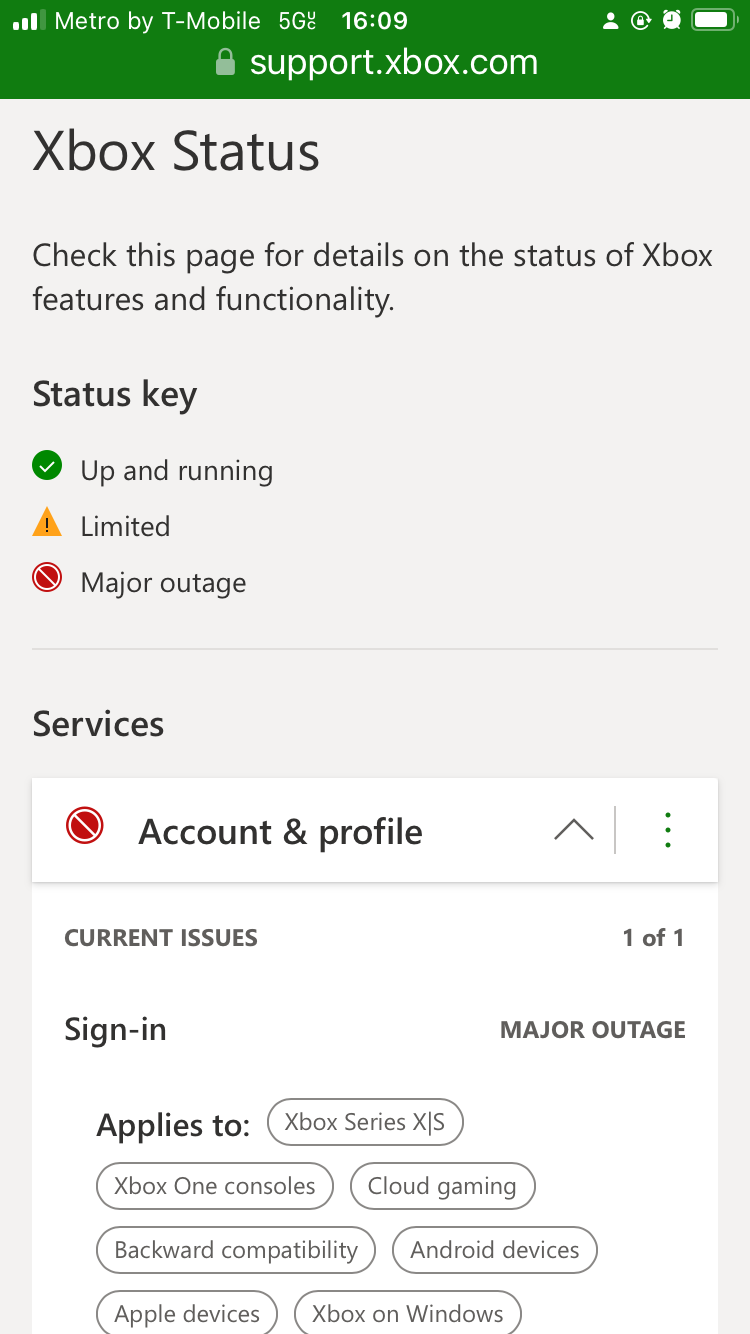Select the Cloud gaming tag
Screen dimensions: 750x1334
click(442, 1187)
